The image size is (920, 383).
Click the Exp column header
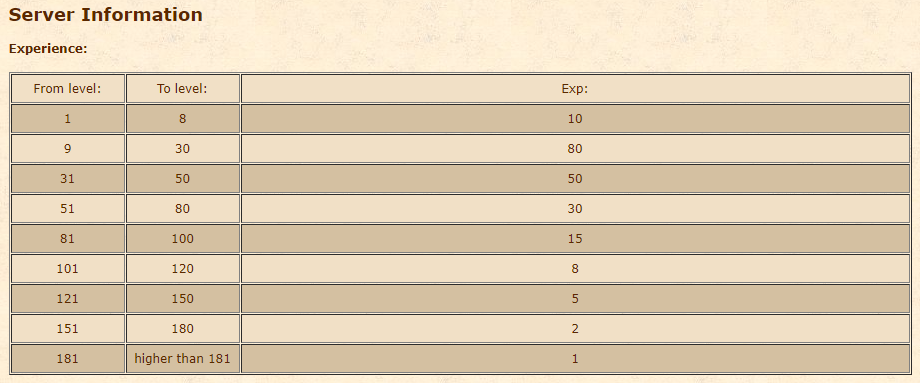[x=575, y=89]
